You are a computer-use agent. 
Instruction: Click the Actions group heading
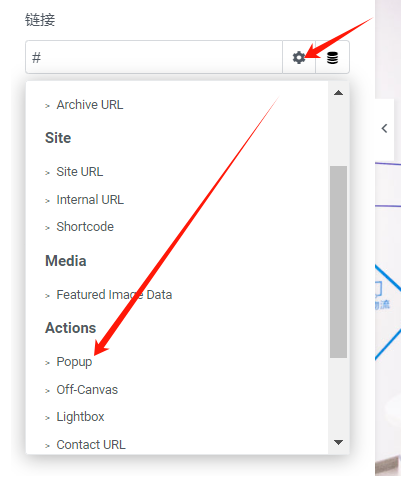(70, 328)
